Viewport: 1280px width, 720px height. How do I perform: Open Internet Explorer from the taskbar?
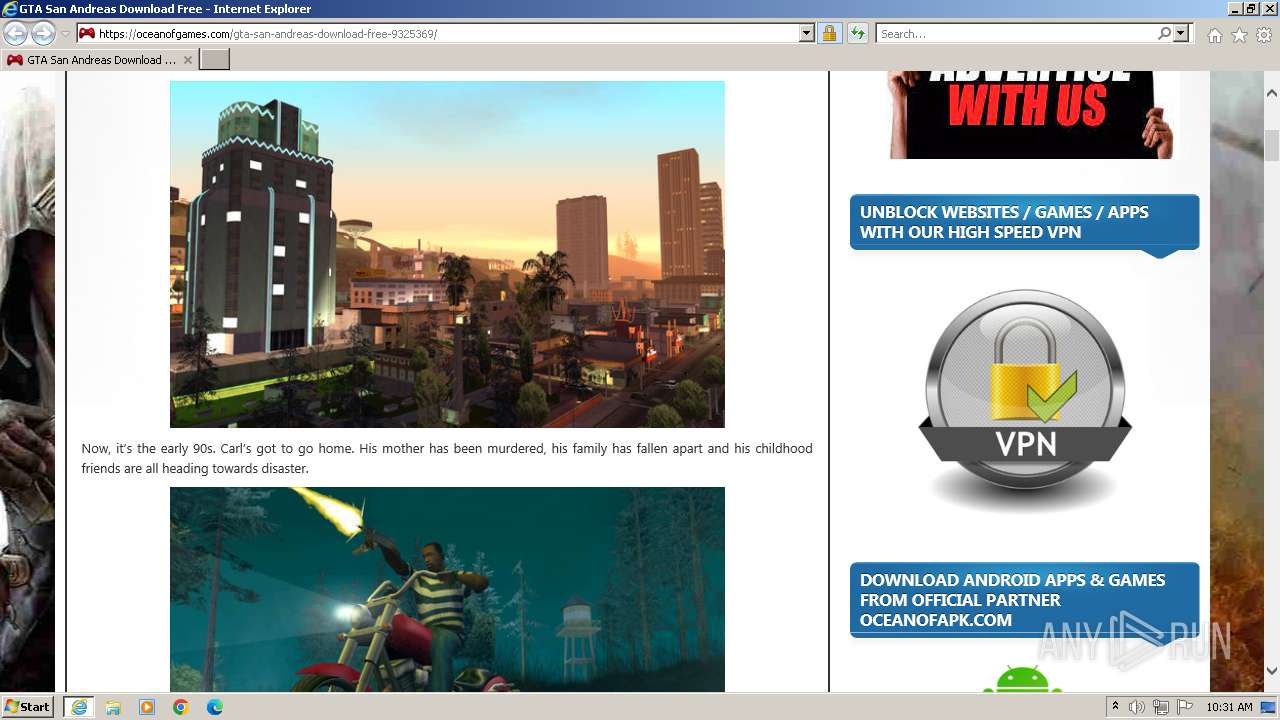[79, 707]
